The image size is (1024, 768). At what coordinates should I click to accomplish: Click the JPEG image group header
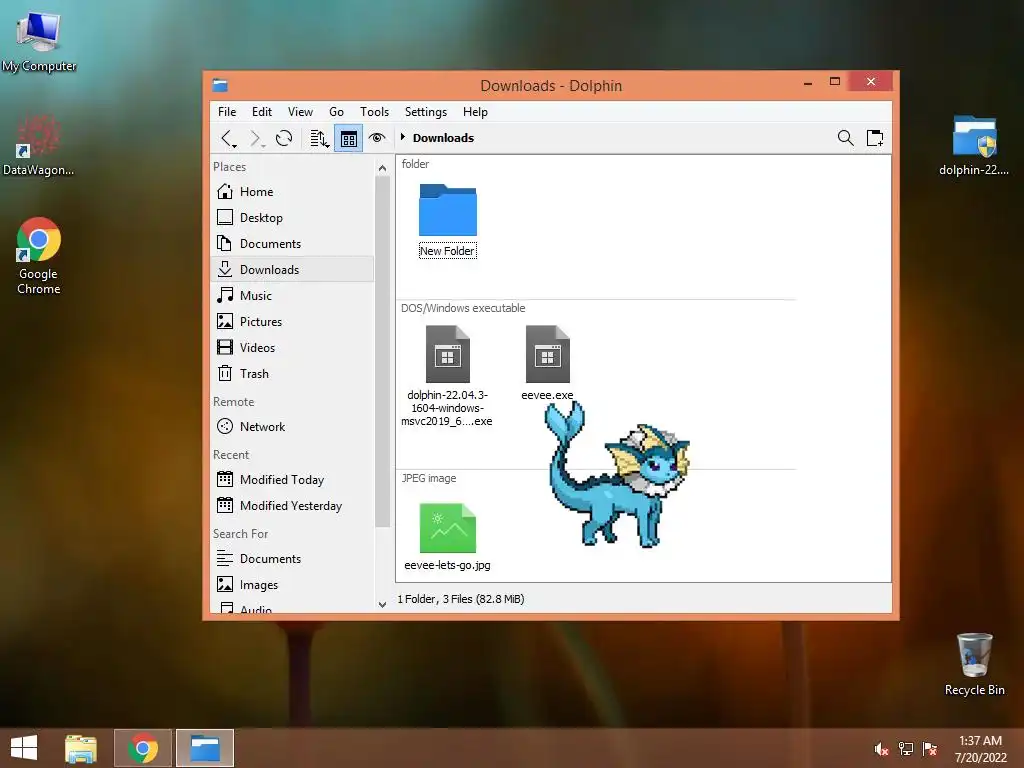pos(429,478)
